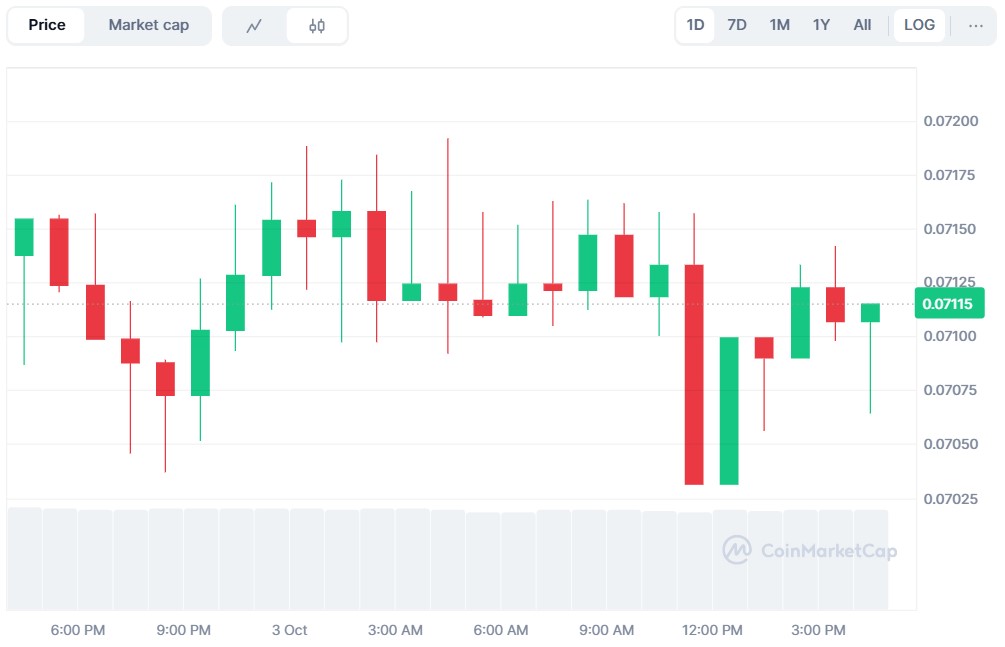Toggle LOG scale on the chart
Image resolution: width=1005 pixels, height=647 pixels.
pyautogui.click(x=919, y=26)
